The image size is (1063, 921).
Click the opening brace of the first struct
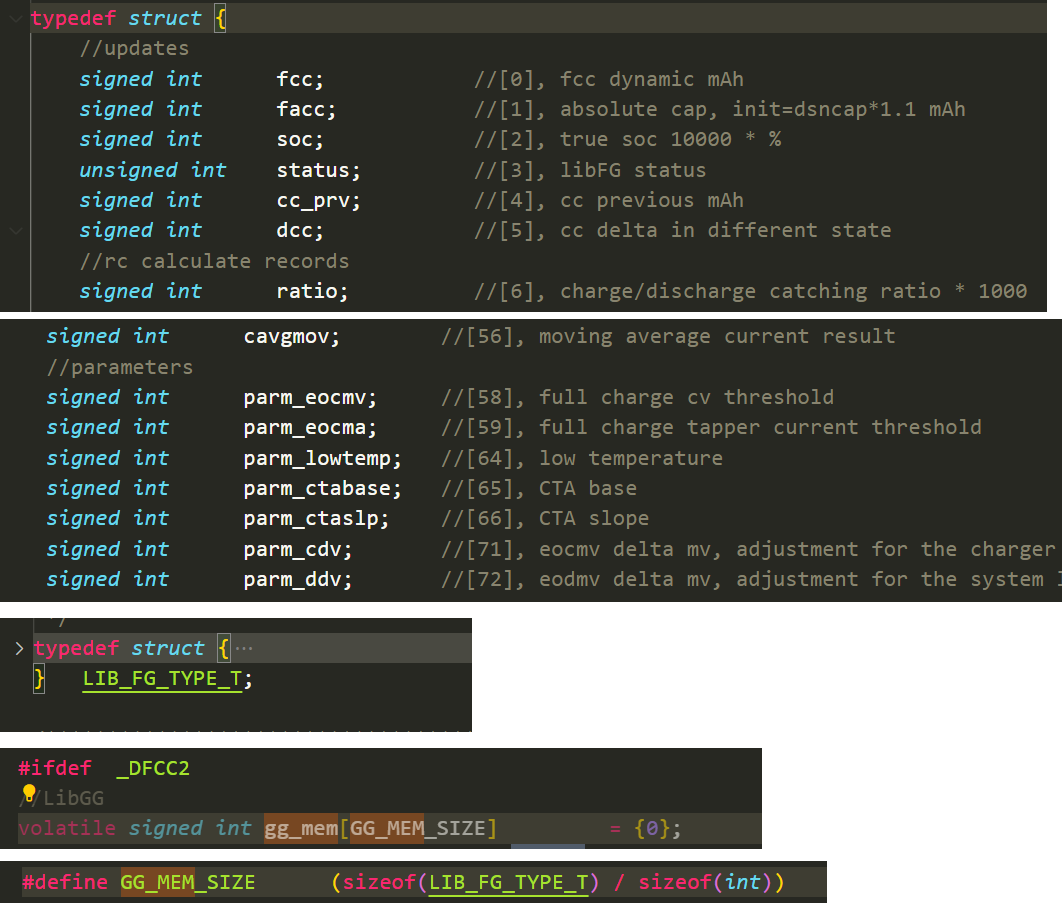click(220, 18)
